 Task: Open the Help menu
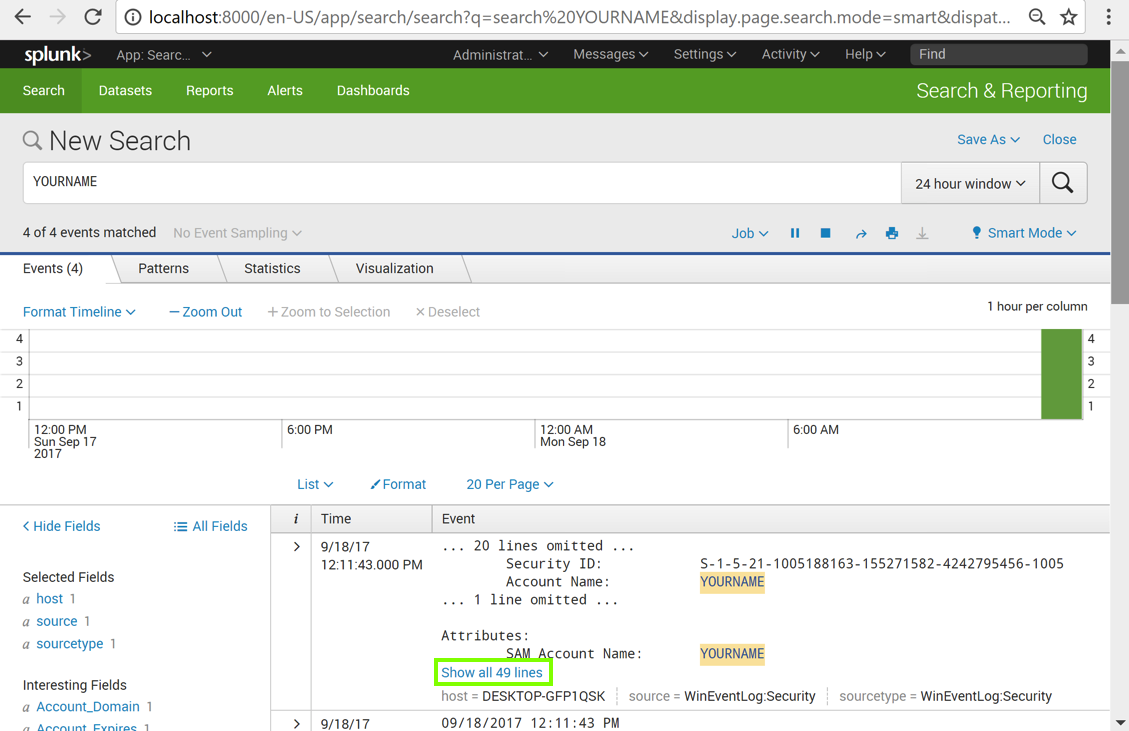865,54
